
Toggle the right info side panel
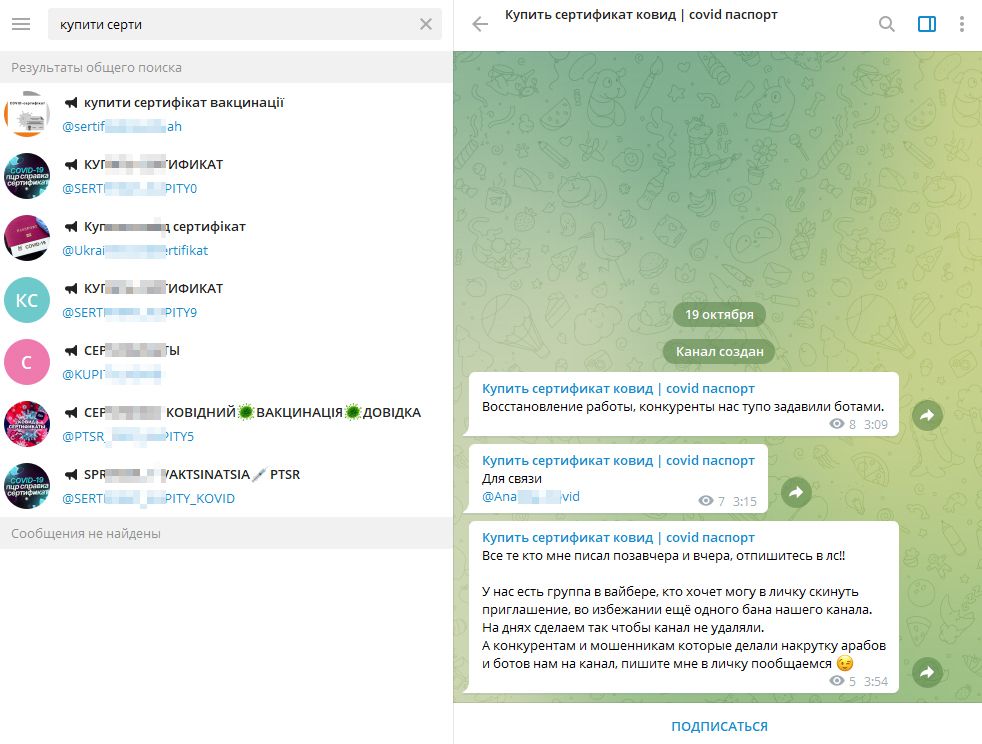[927, 24]
